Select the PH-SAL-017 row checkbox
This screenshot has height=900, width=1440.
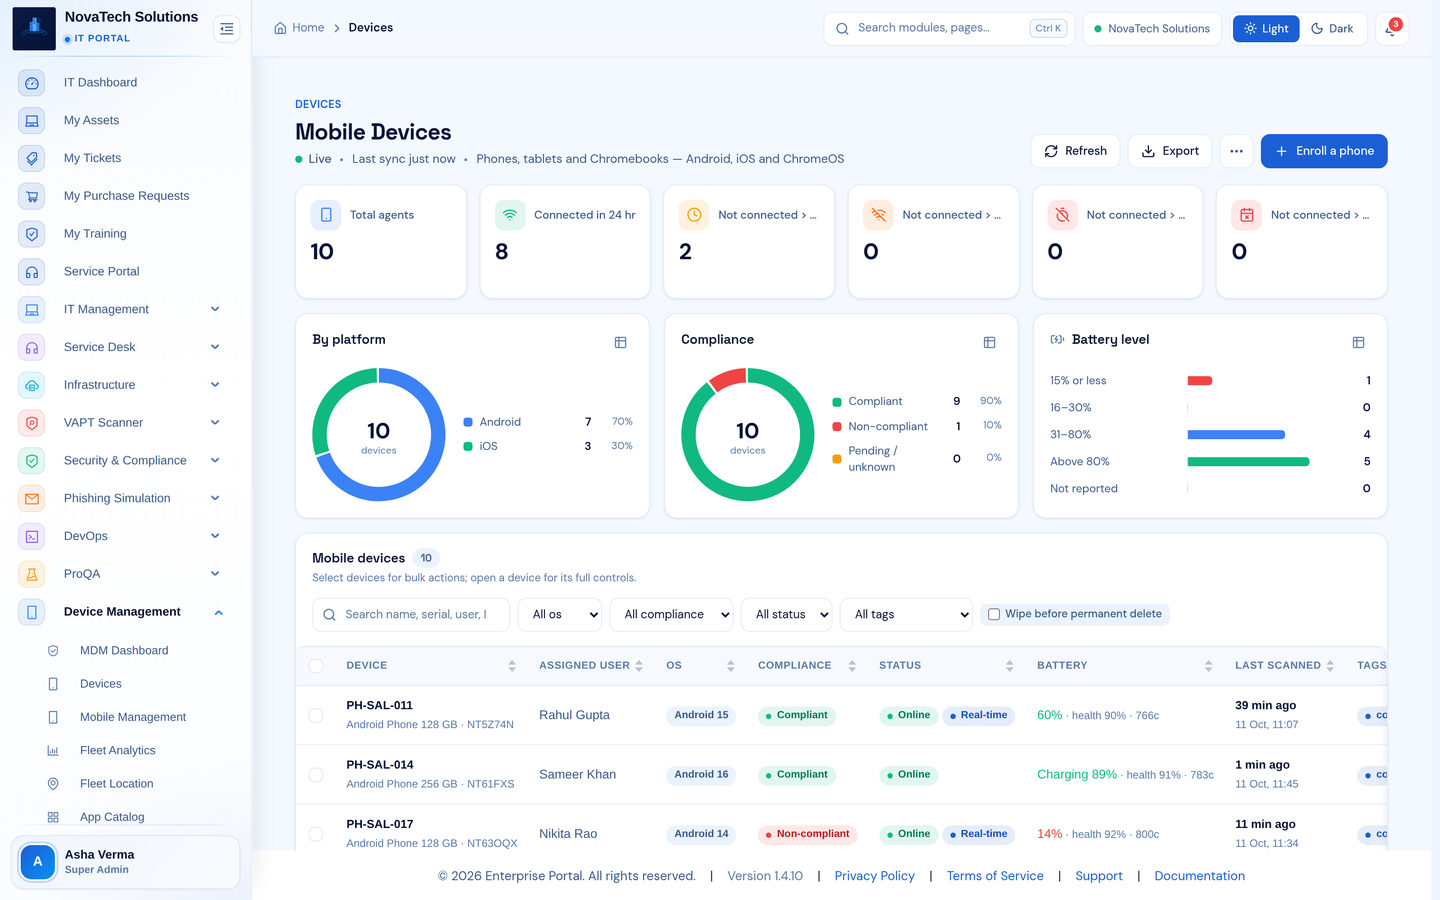316,834
